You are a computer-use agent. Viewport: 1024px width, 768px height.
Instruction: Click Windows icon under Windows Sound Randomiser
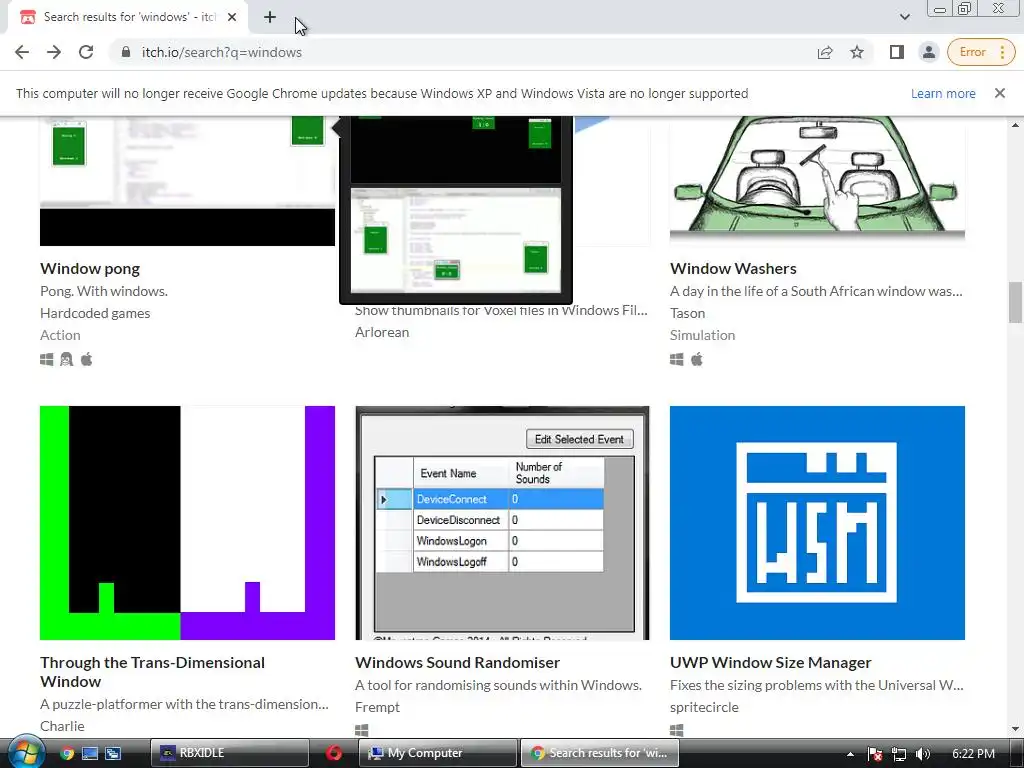362,730
